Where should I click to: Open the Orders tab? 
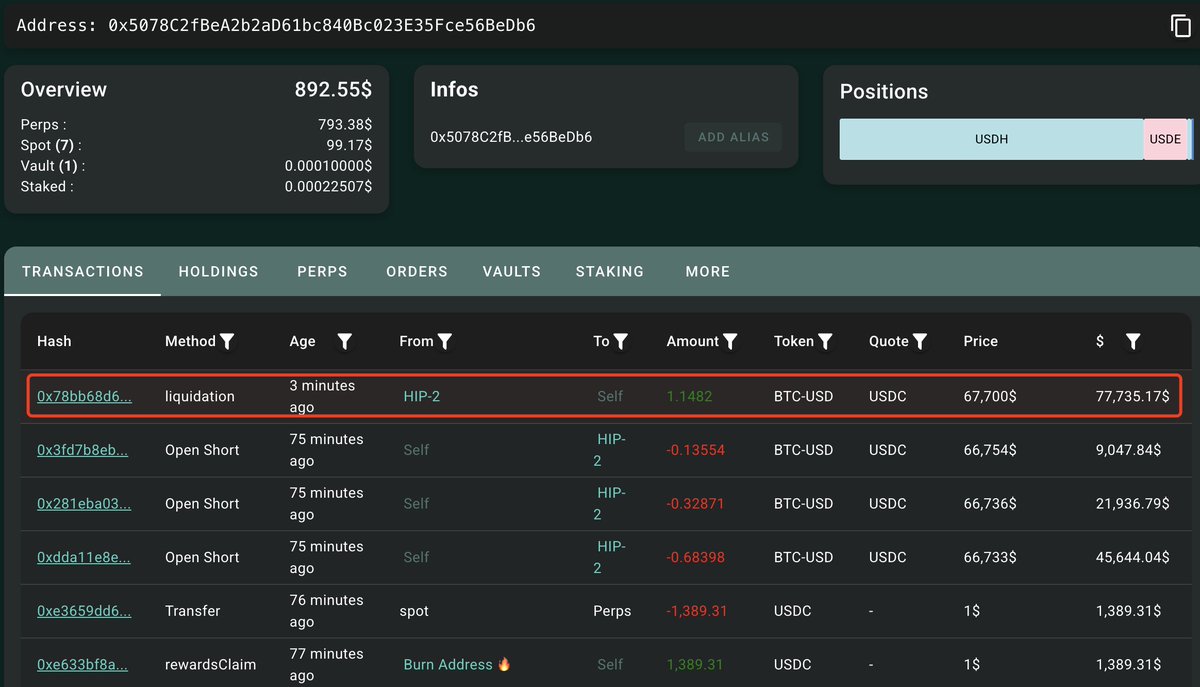tap(417, 272)
